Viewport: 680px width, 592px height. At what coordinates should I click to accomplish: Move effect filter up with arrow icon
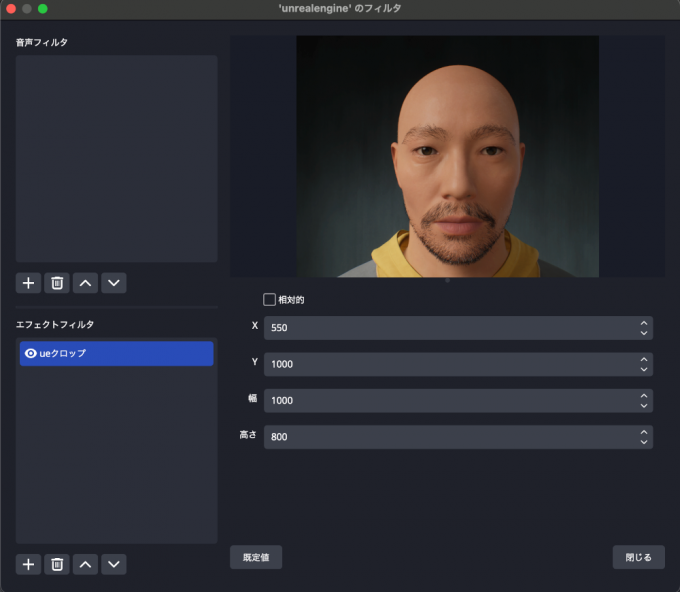click(86, 564)
